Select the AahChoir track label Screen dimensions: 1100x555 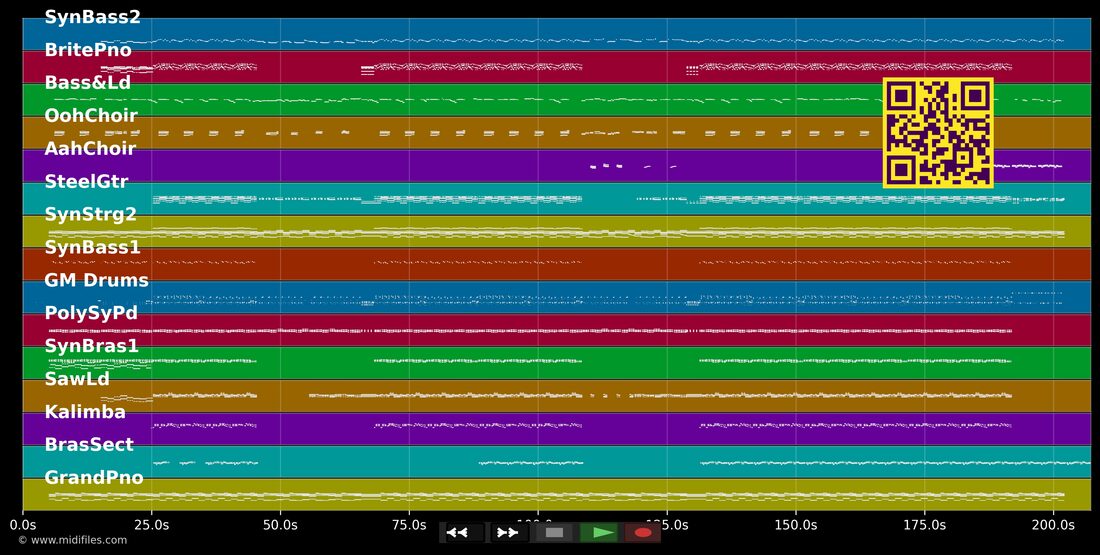pyautogui.click(x=90, y=149)
